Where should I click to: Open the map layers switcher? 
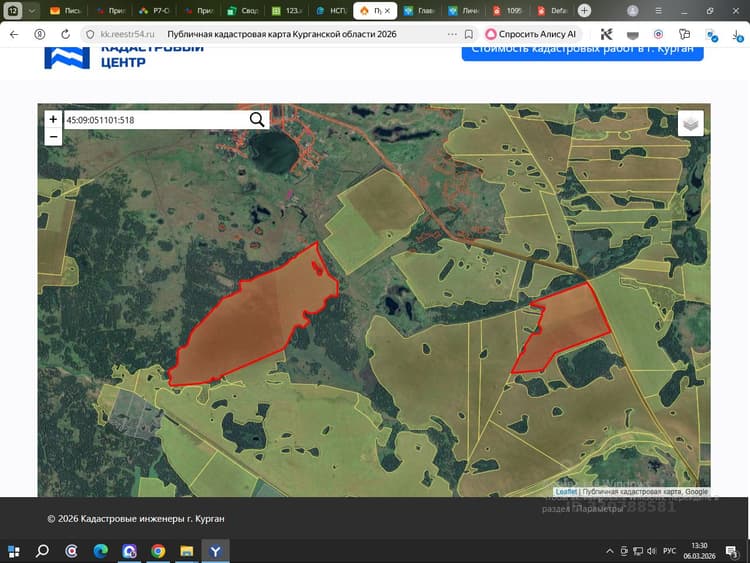(x=690, y=124)
